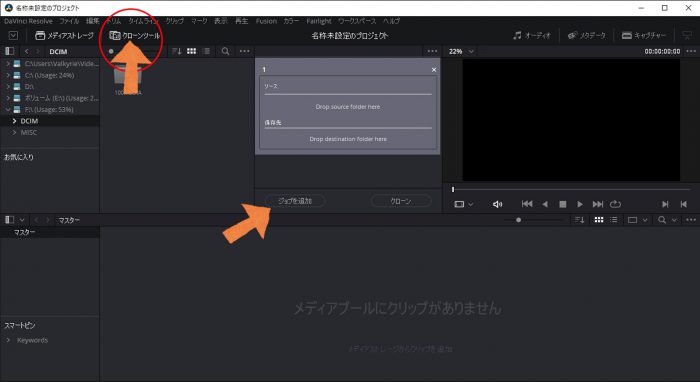Toggle loop playback

(615, 204)
